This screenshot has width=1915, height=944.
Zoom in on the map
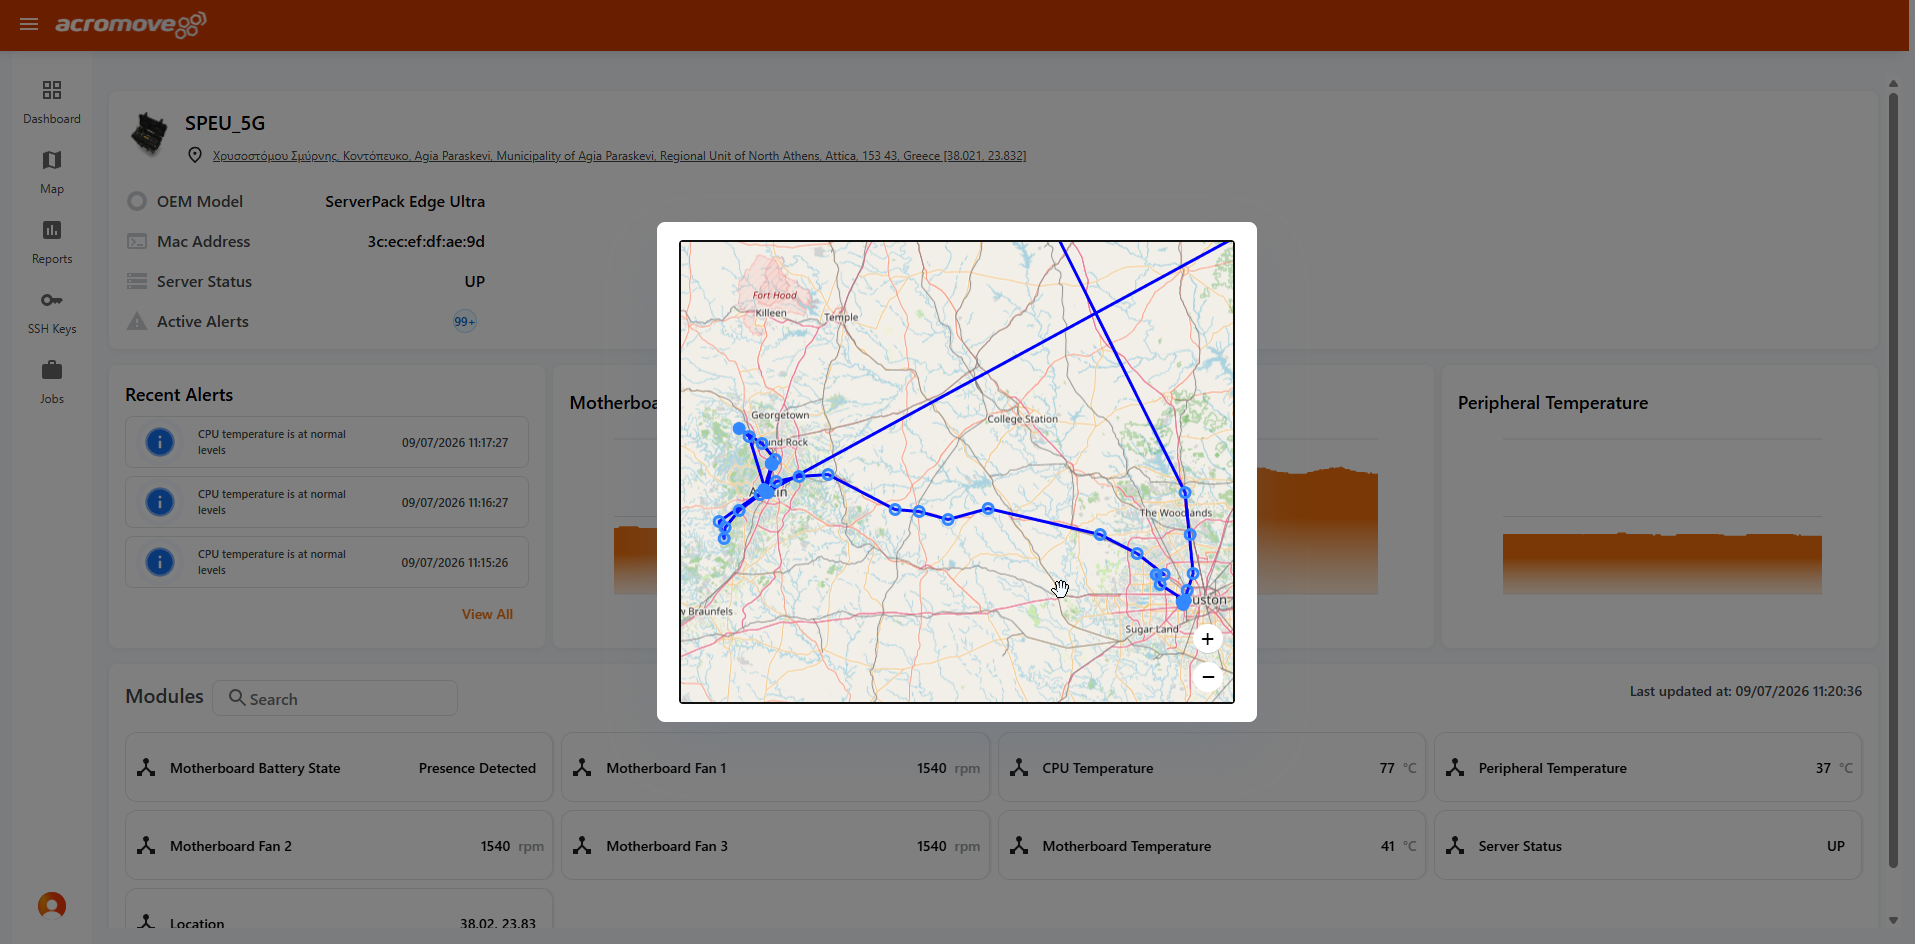coord(1207,639)
